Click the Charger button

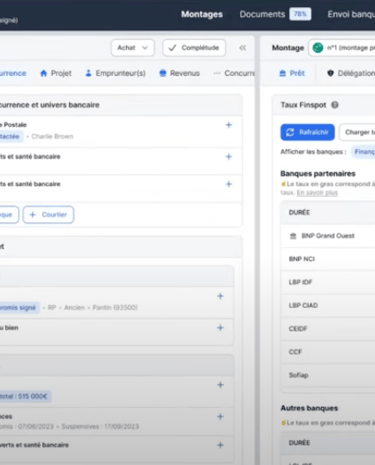point(357,132)
